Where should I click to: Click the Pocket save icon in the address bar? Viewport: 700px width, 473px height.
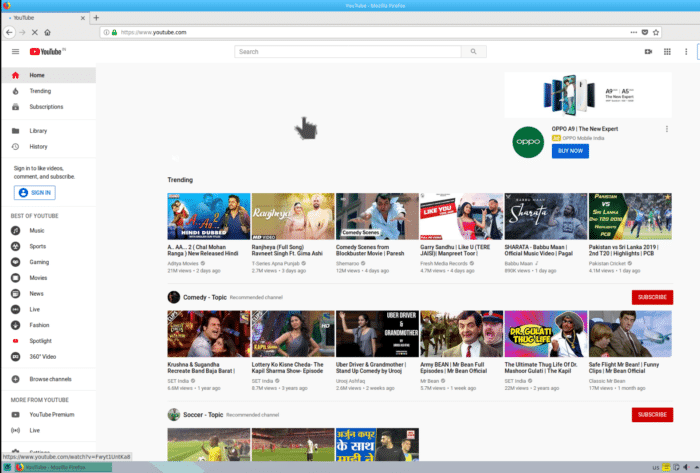pyautogui.click(x=645, y=32)
